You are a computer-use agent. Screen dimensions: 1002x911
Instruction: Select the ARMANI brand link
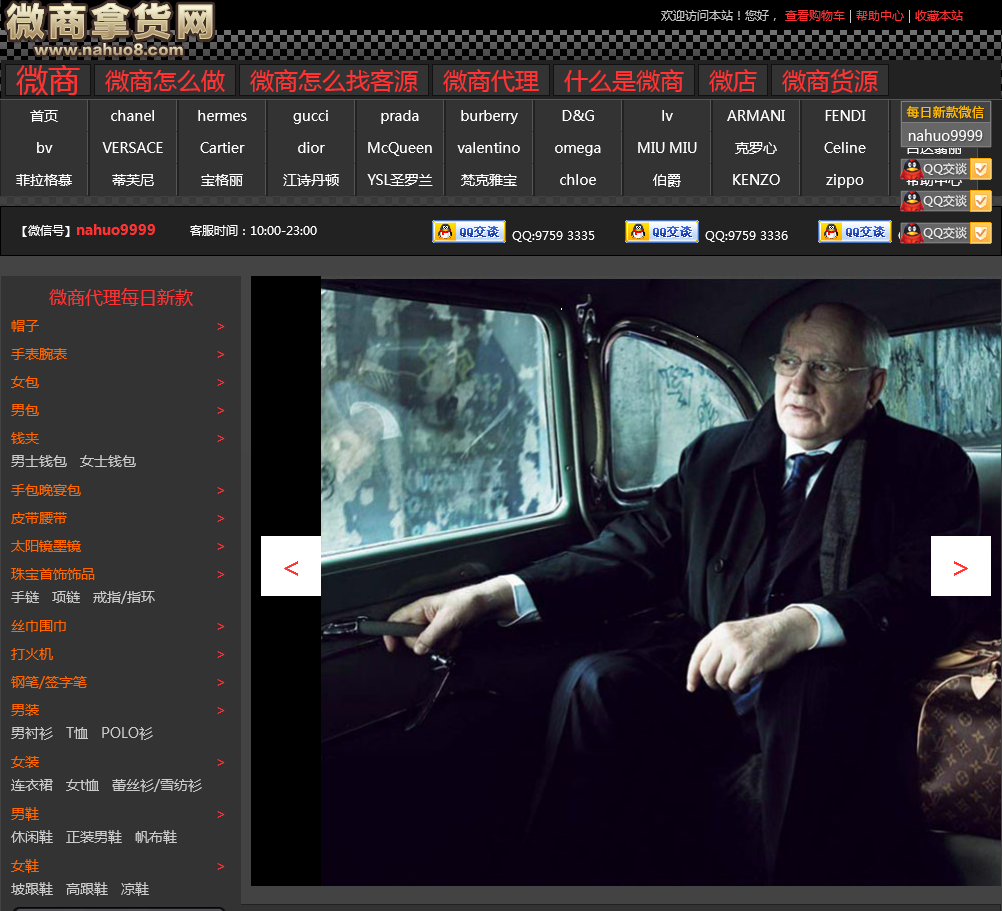[756, 116]
